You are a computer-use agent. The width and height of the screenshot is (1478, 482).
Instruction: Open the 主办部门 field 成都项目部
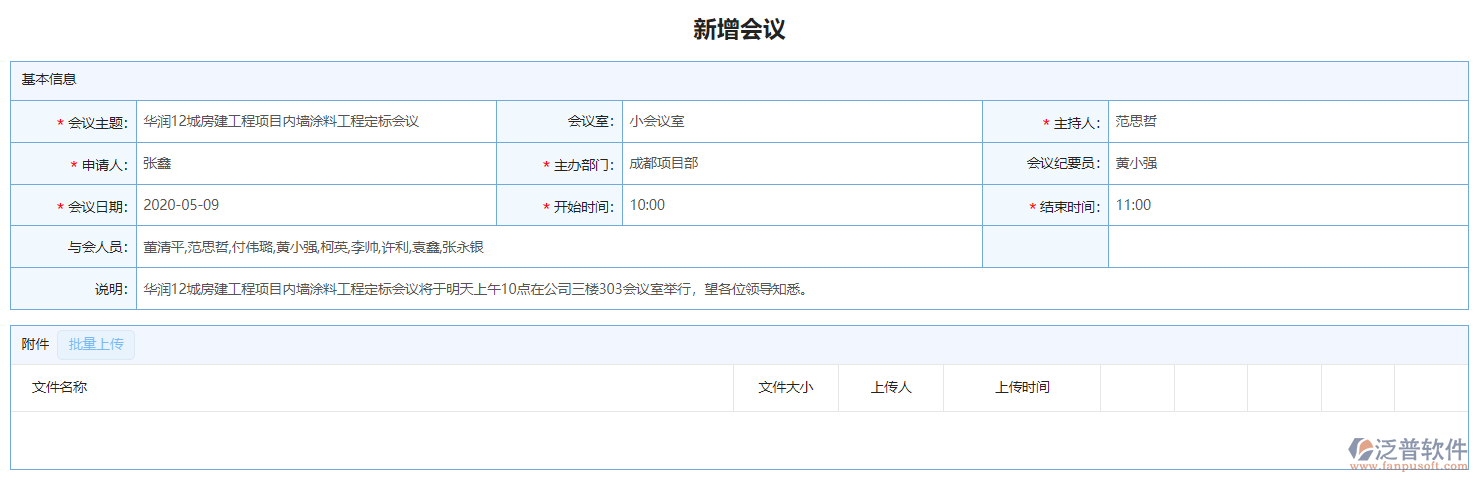[802, 163]
